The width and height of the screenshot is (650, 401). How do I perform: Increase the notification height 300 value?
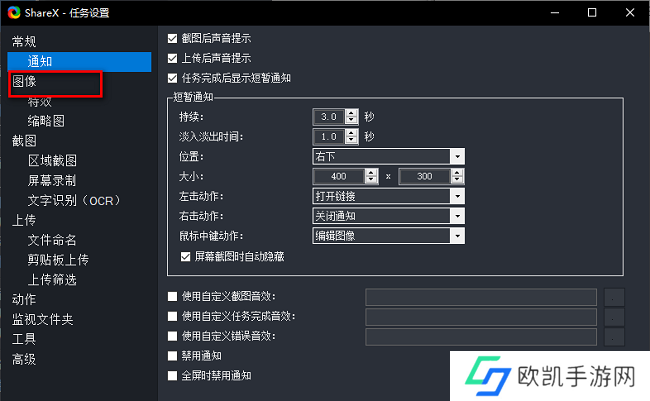click(457, 173)
